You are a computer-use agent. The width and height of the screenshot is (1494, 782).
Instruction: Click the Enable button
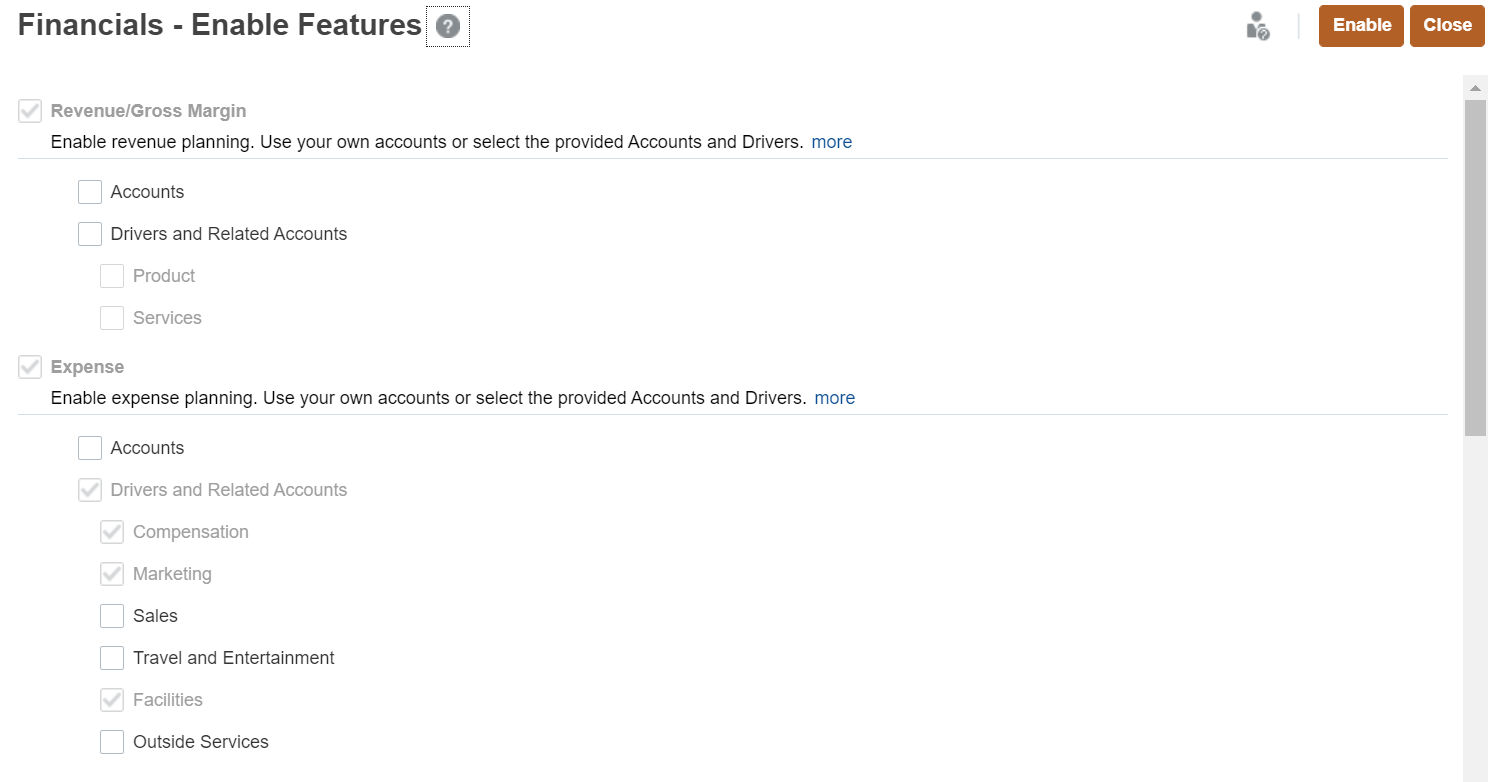(x=1360, y=25)
